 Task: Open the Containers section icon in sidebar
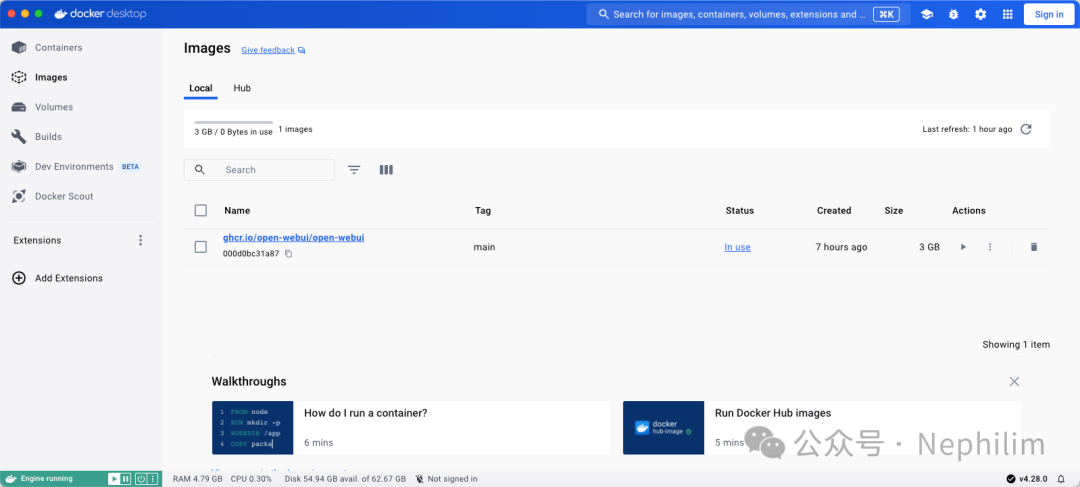point(19,48)
